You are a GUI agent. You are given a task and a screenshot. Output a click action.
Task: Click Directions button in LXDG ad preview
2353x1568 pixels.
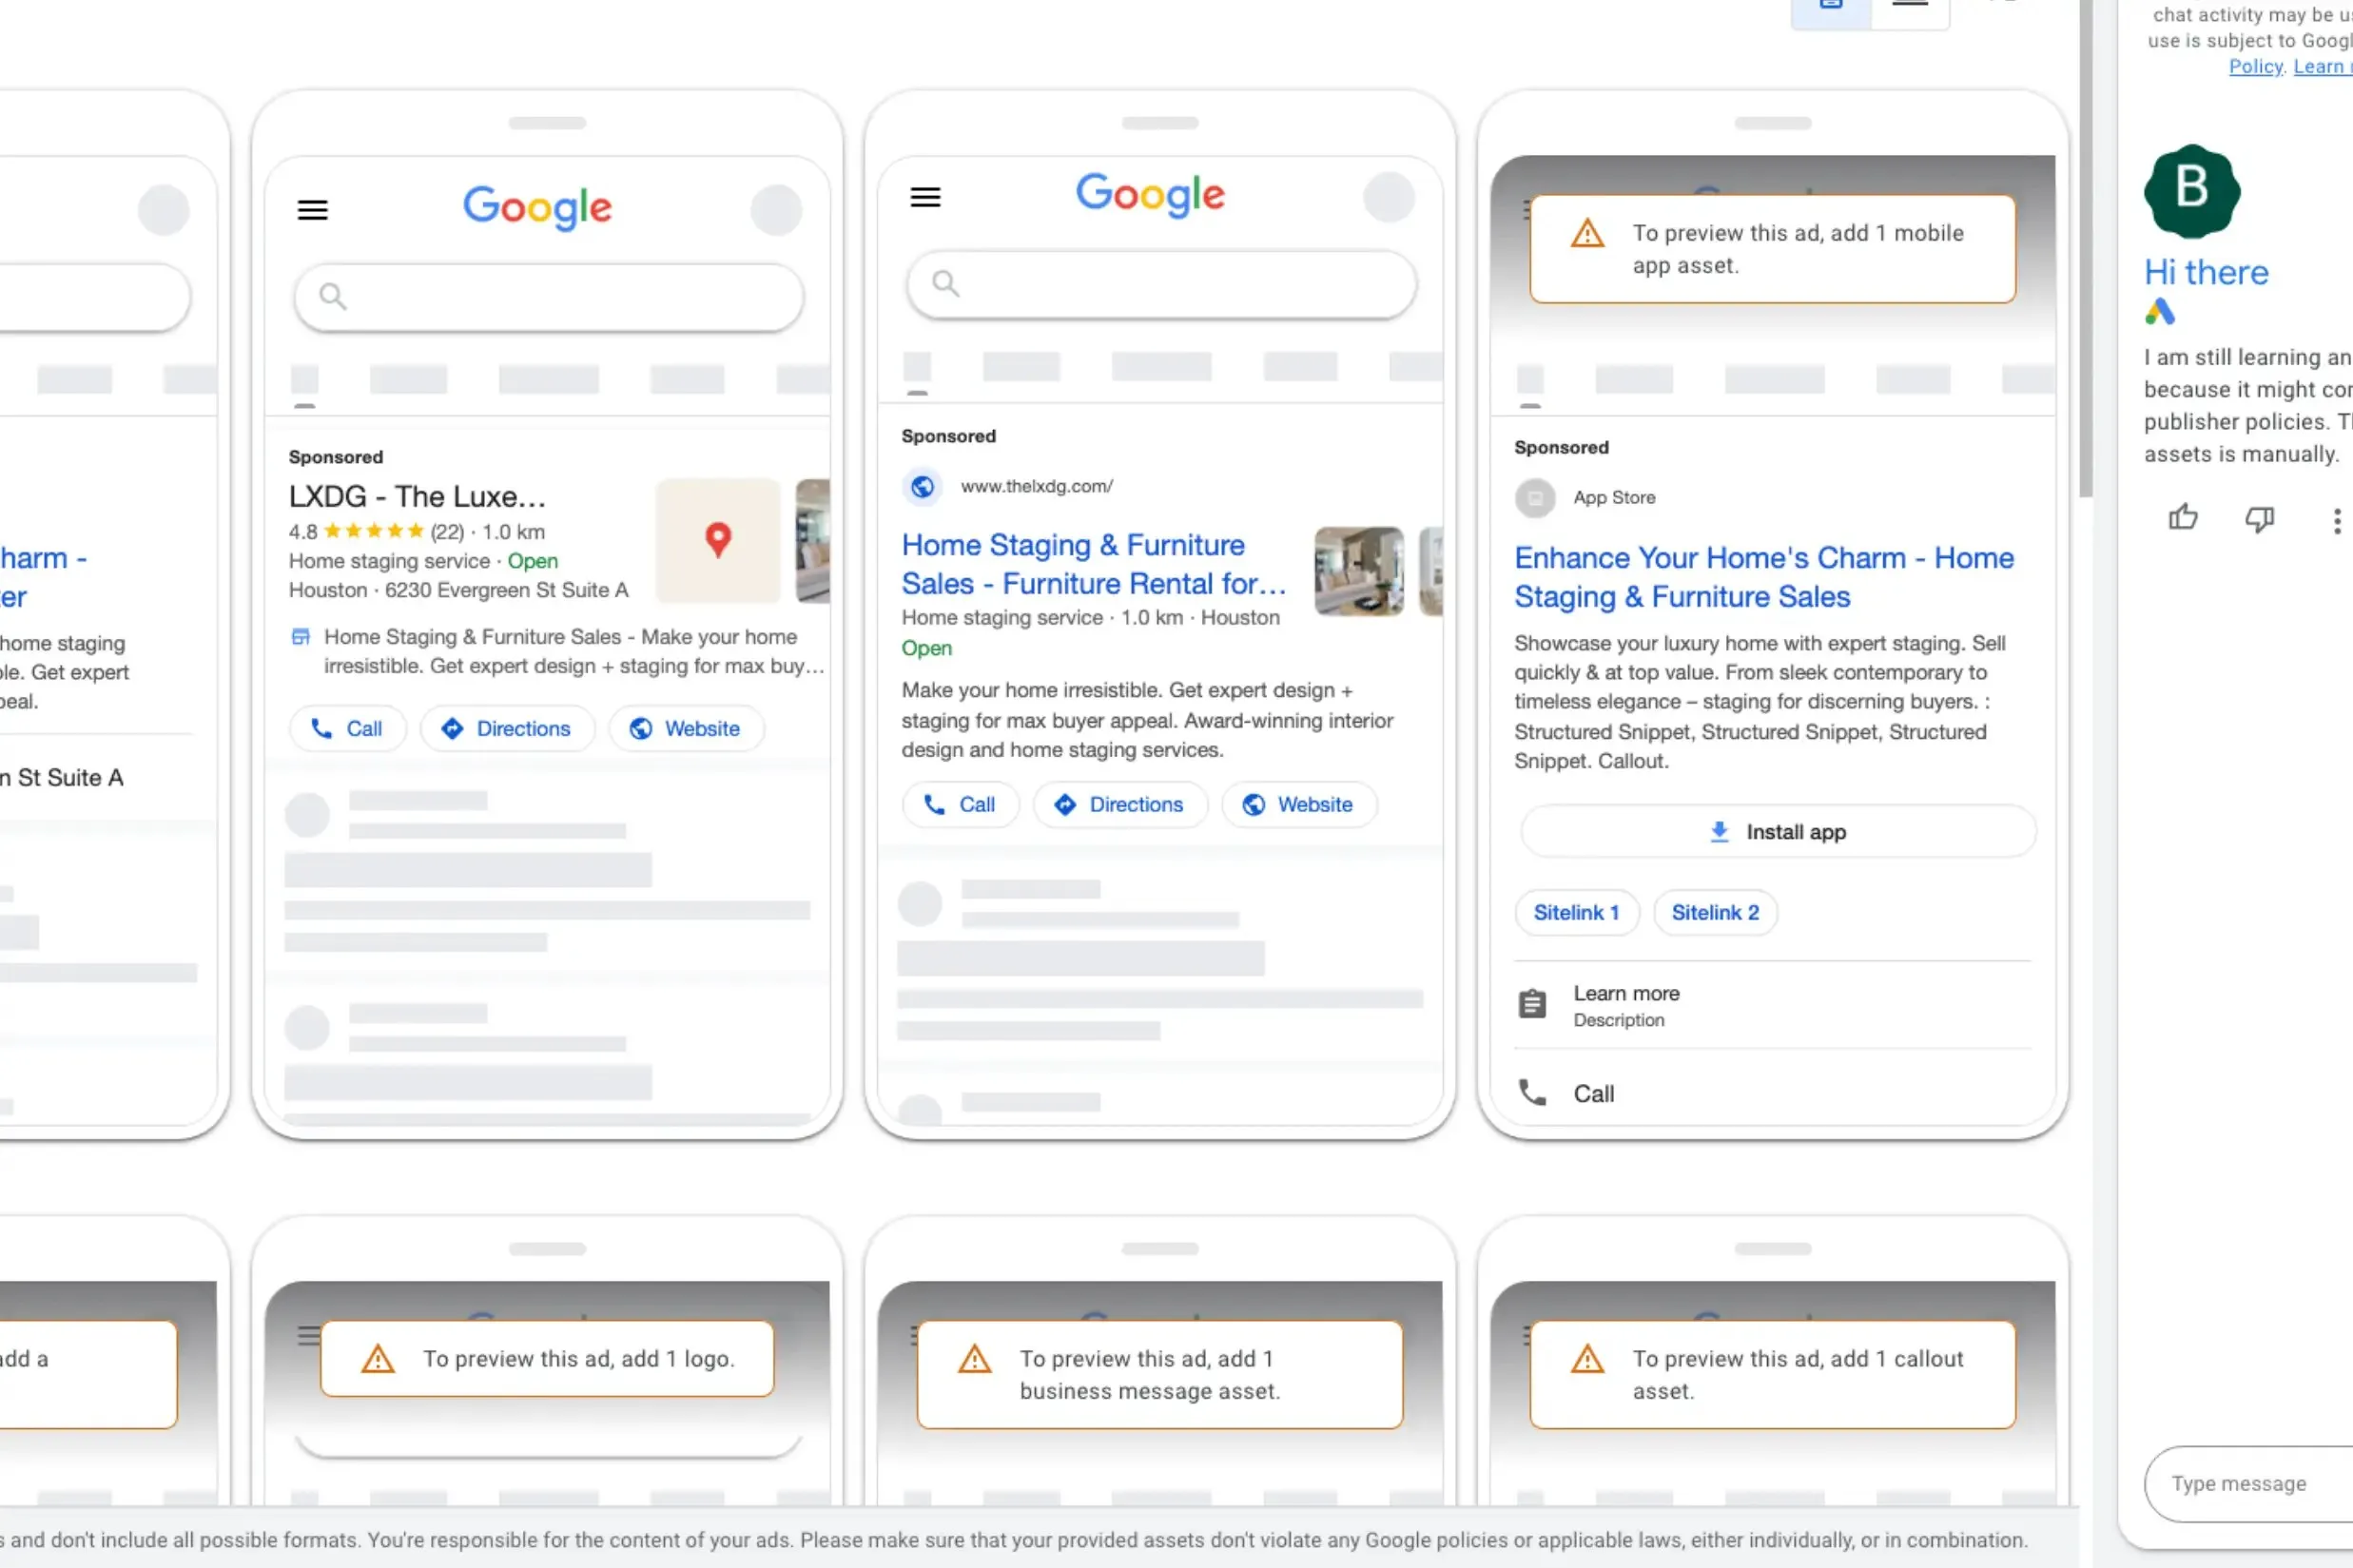(x=507, y=729)
